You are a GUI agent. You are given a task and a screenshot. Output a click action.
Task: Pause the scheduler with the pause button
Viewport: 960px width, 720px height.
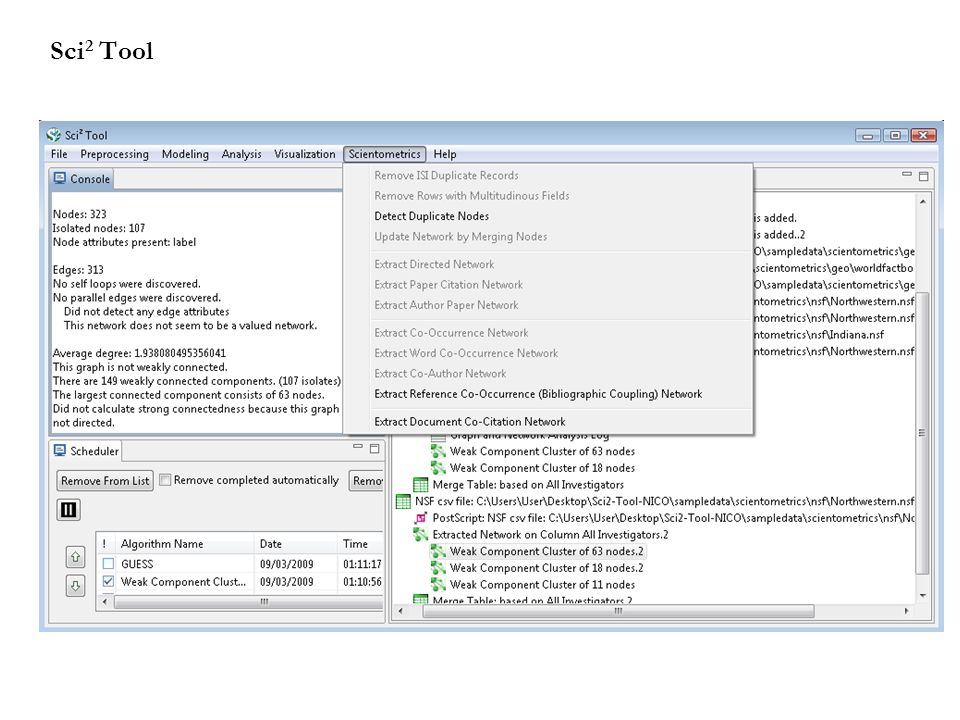click(x=69, y=509)
